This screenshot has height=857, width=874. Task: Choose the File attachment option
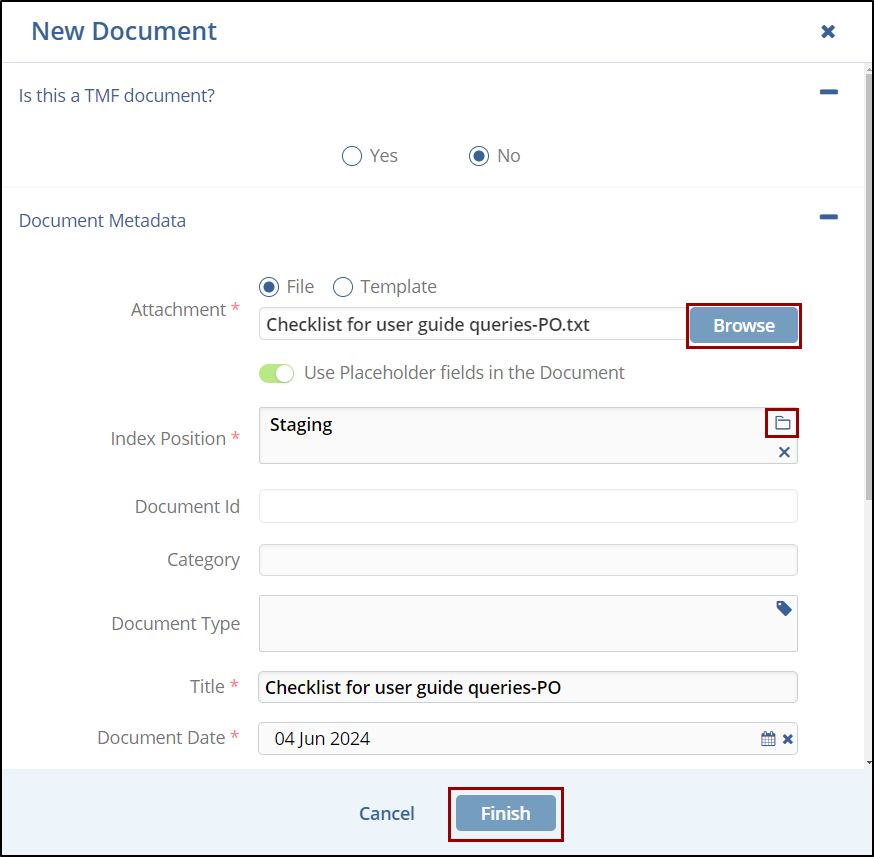pyautogui.click(x=269, y=287)
